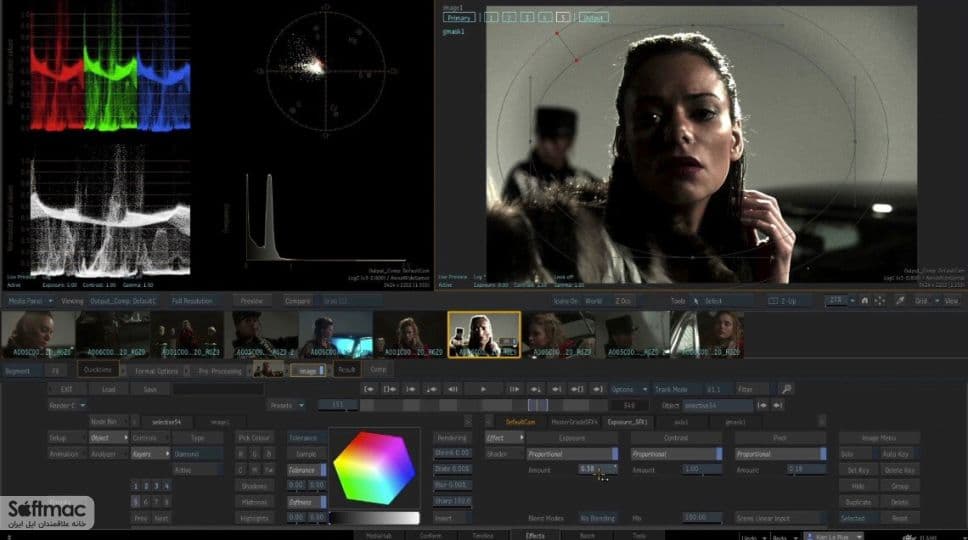Select layer number 5 in the number grid

click(136, 502)
